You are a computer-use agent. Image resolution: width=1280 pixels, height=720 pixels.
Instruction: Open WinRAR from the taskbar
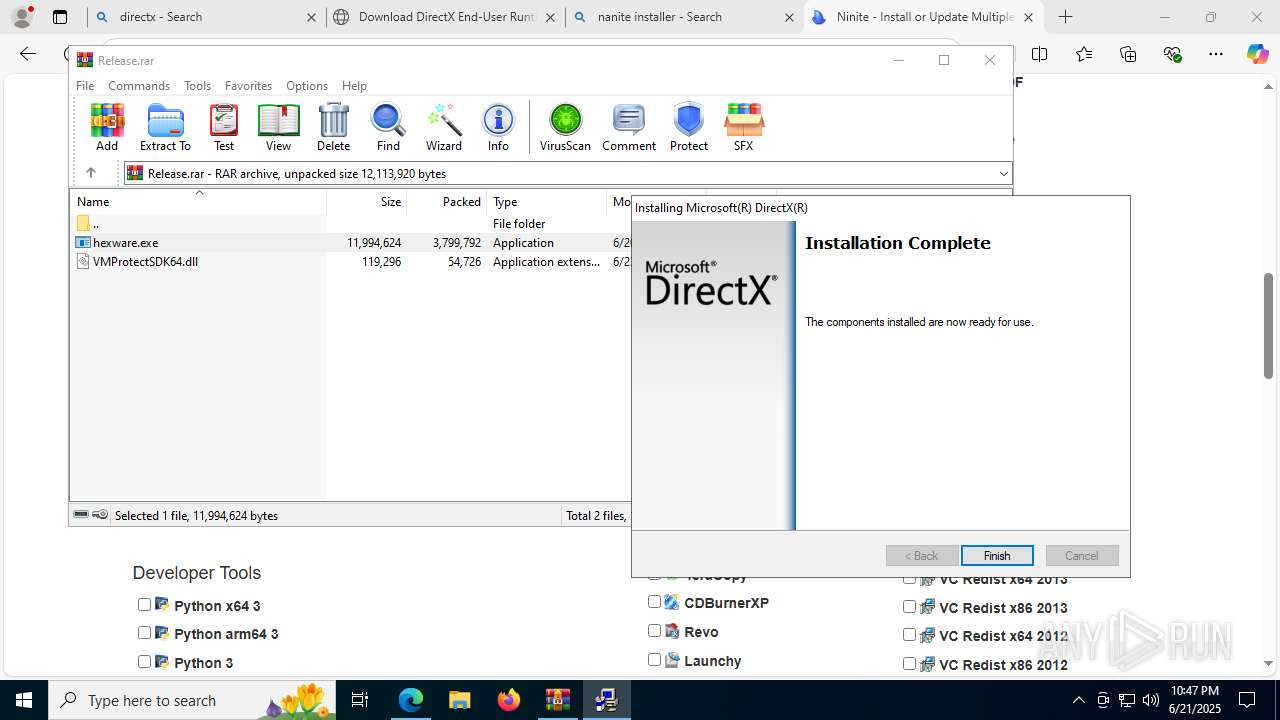coord(557,700)
